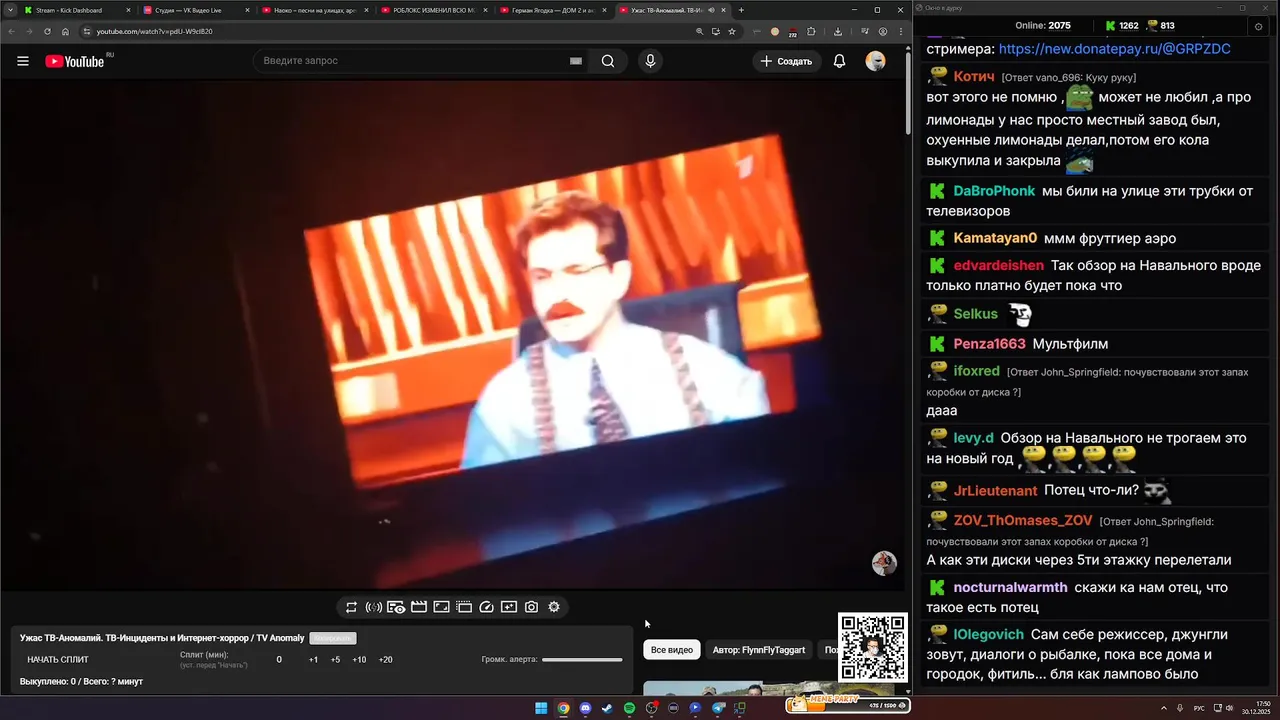Add +1 minute to split
1280x720 pixels.
tap(313, 660)
